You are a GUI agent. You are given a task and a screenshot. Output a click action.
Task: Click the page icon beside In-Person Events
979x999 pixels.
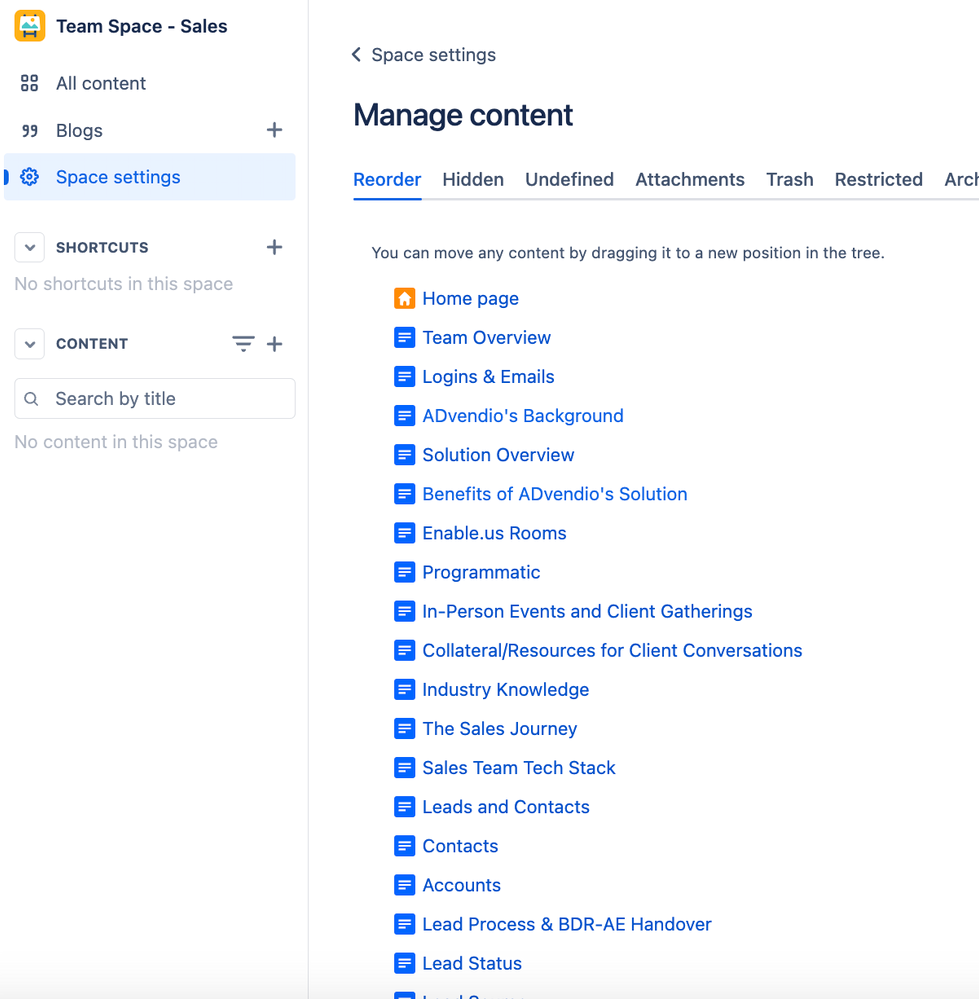[x=404, y=611]
